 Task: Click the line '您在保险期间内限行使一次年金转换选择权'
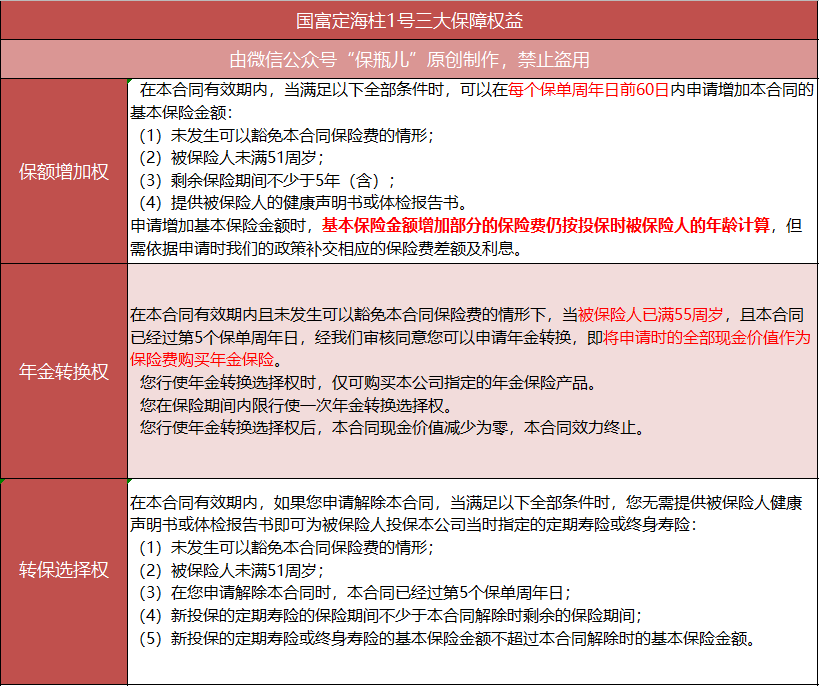pos(297,405)
